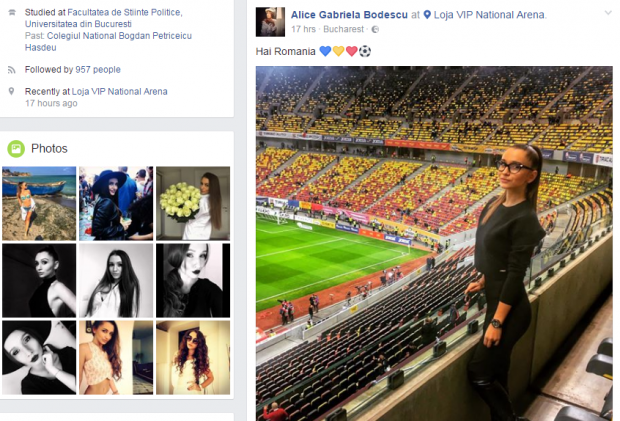
Task: Open Alice Gabriela Bodescu profile picture
Action: pyautogui.click(x=270, y=22)
